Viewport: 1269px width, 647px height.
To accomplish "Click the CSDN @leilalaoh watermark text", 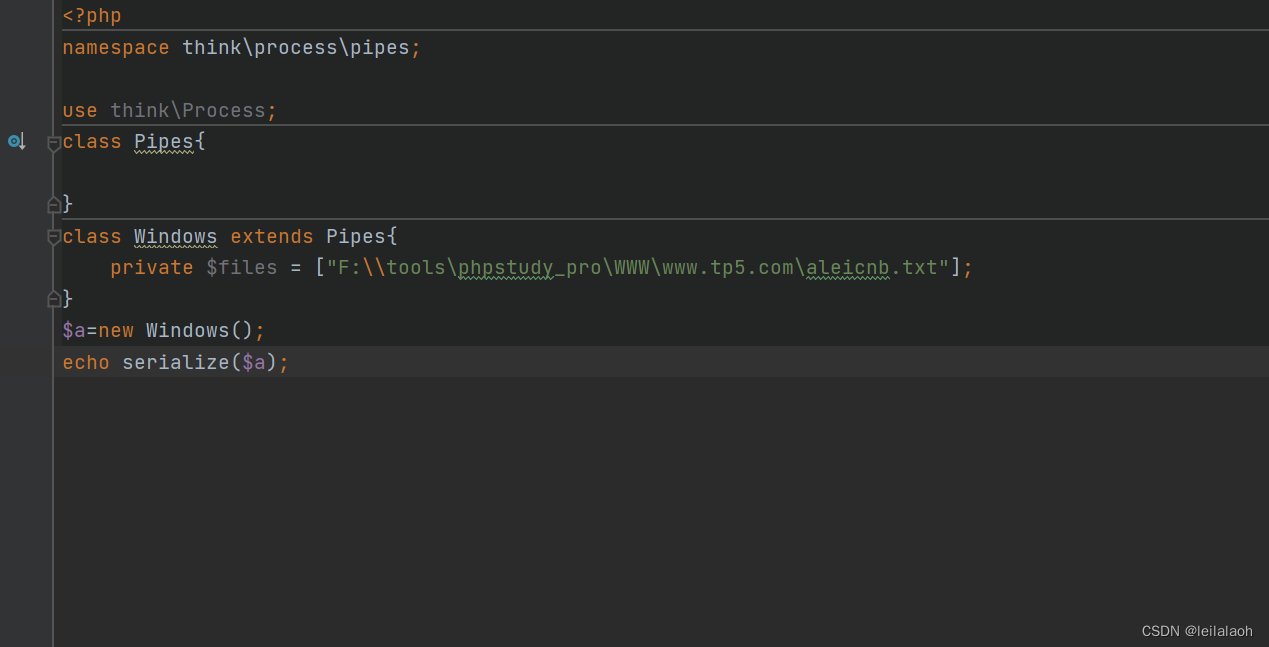I will tap(1197, 631).
